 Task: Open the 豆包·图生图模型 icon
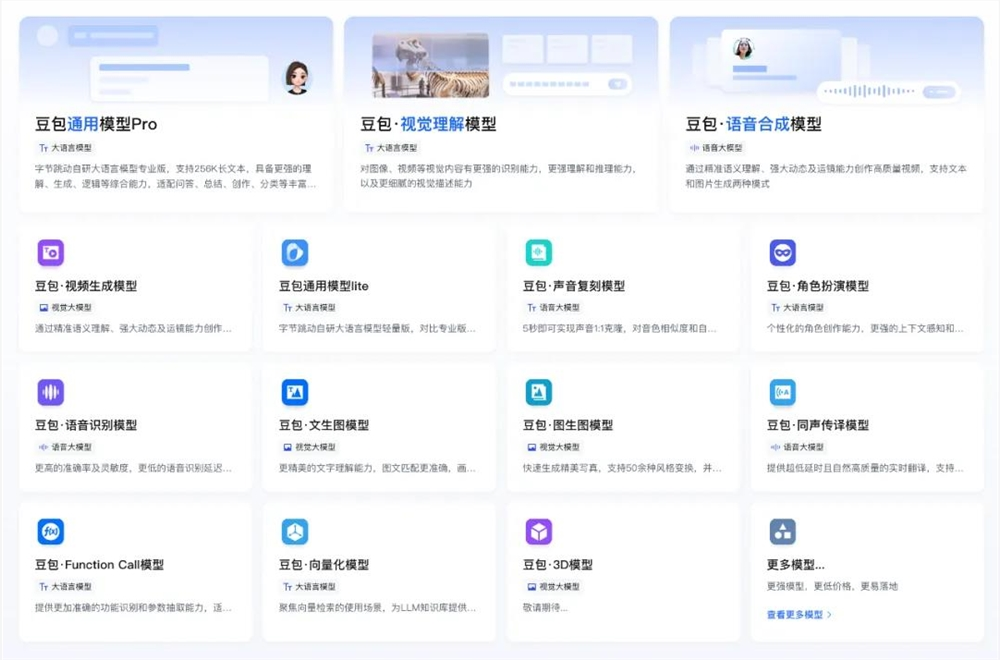tap(539, 392)
